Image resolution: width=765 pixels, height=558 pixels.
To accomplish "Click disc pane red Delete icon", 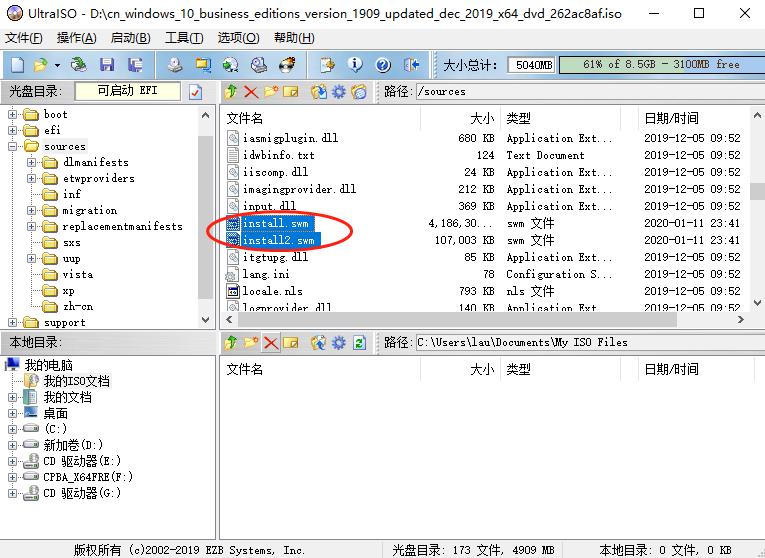I will point(251,91).
